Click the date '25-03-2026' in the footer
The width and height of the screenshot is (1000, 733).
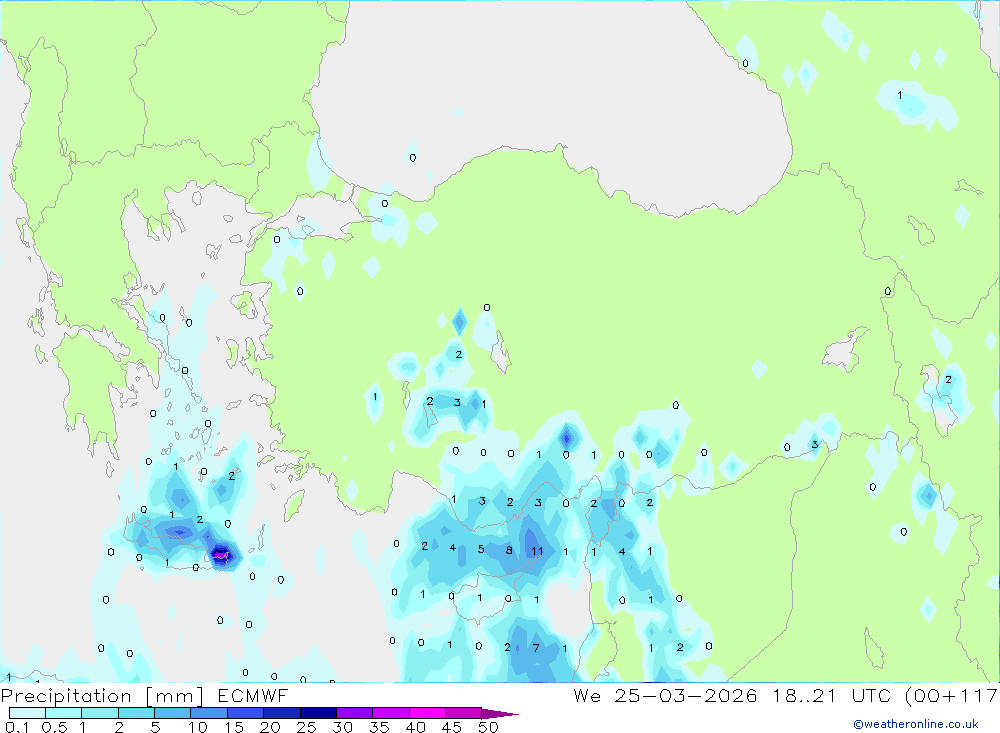point(686,695)
